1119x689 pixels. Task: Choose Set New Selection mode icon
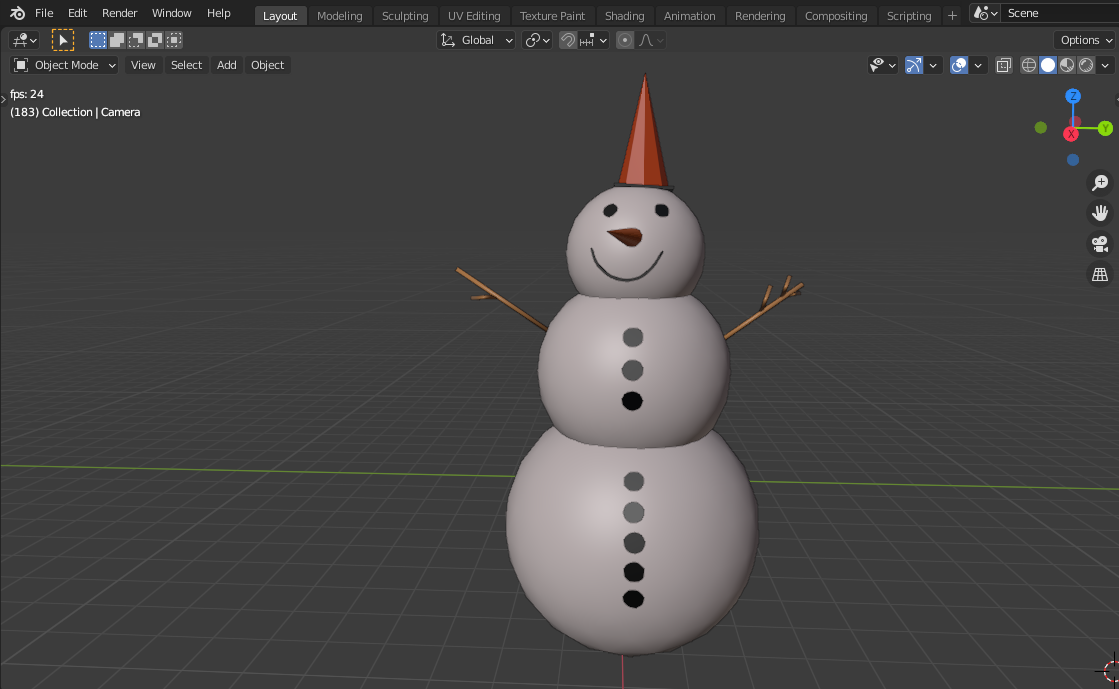[x=97, y=40]
